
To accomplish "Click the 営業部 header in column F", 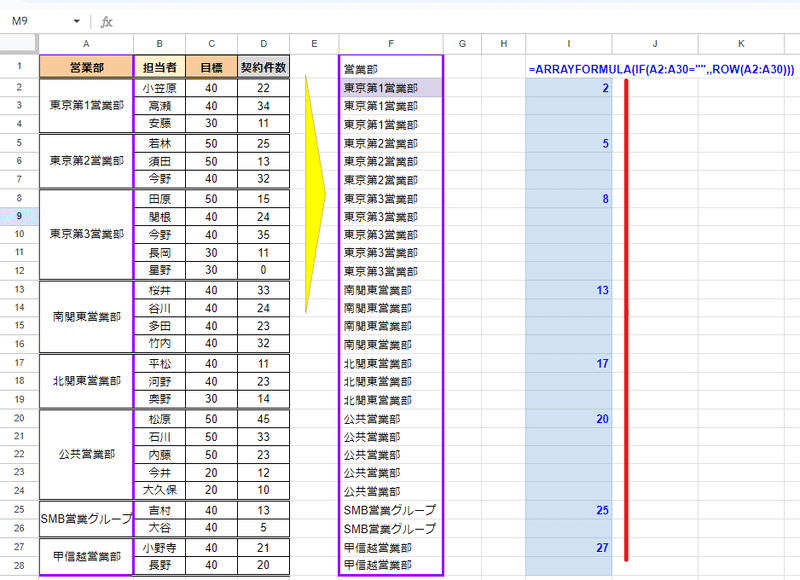I will 391,69.
